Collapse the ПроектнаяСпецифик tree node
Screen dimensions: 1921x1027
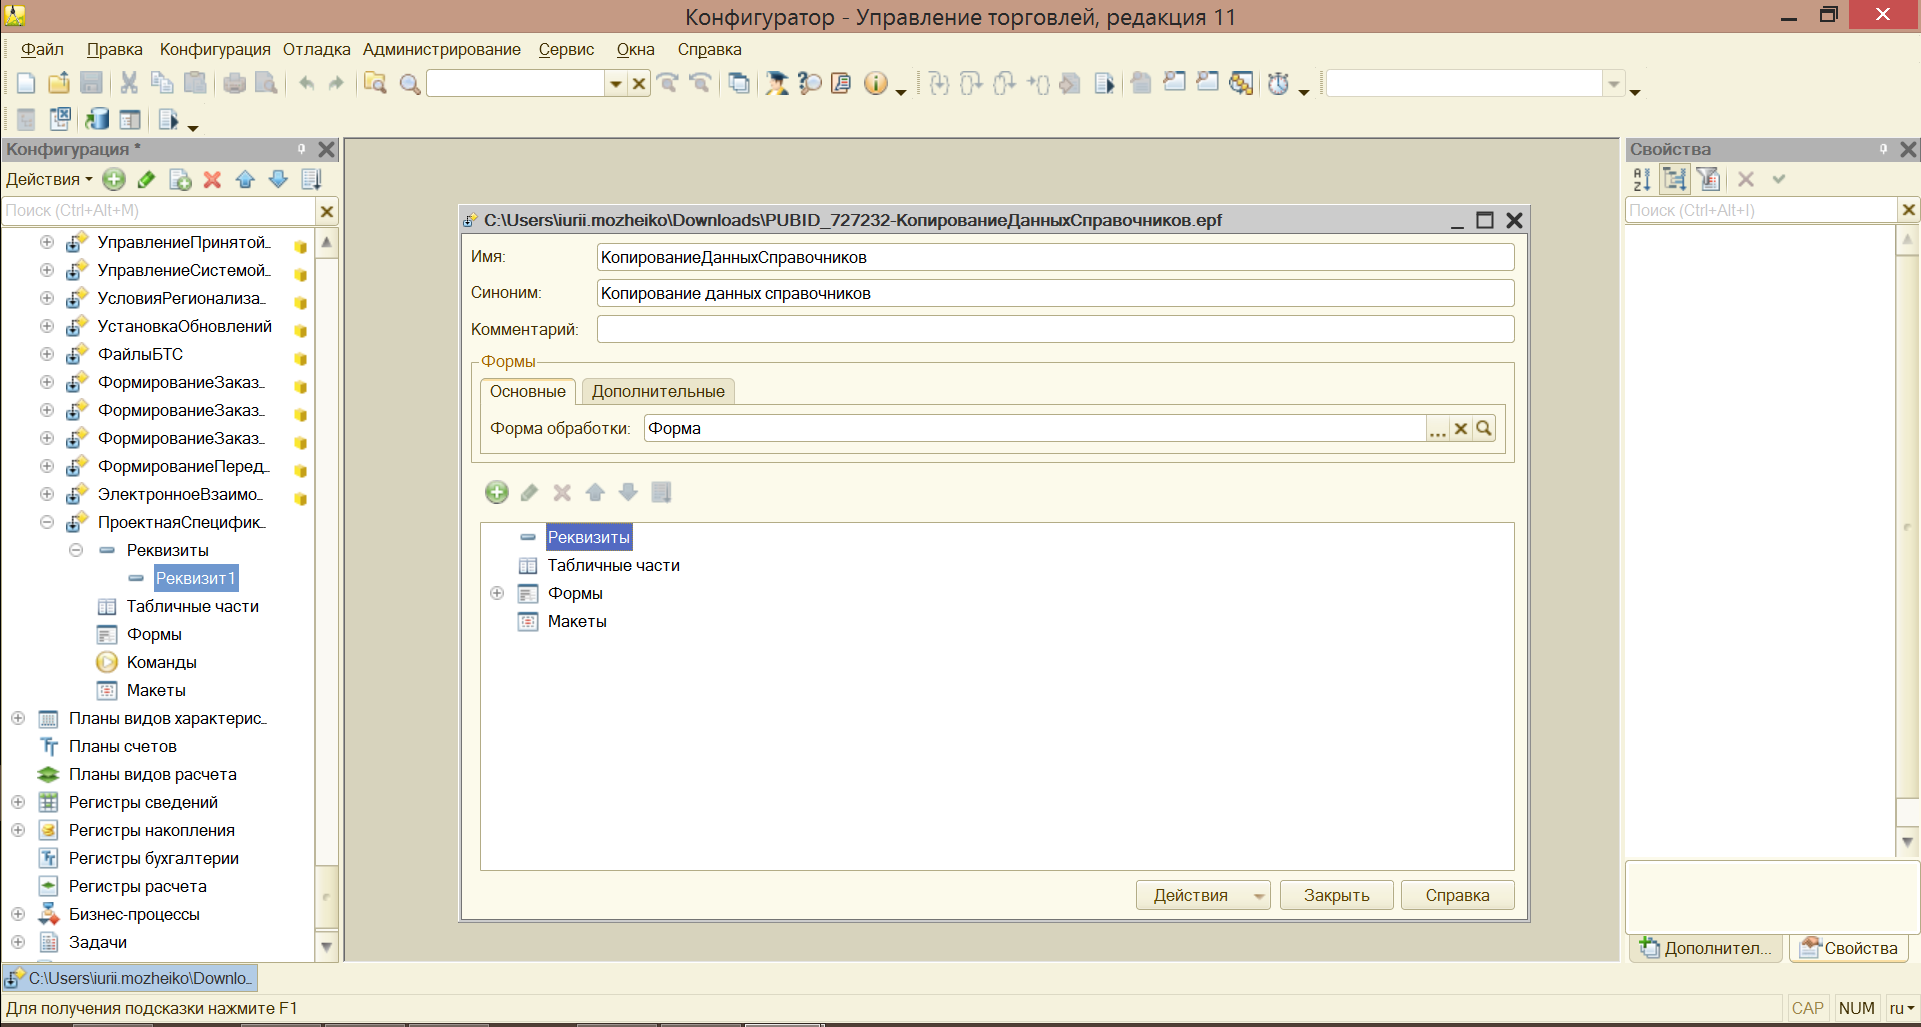pyautogui.click(x=47, y=522)
